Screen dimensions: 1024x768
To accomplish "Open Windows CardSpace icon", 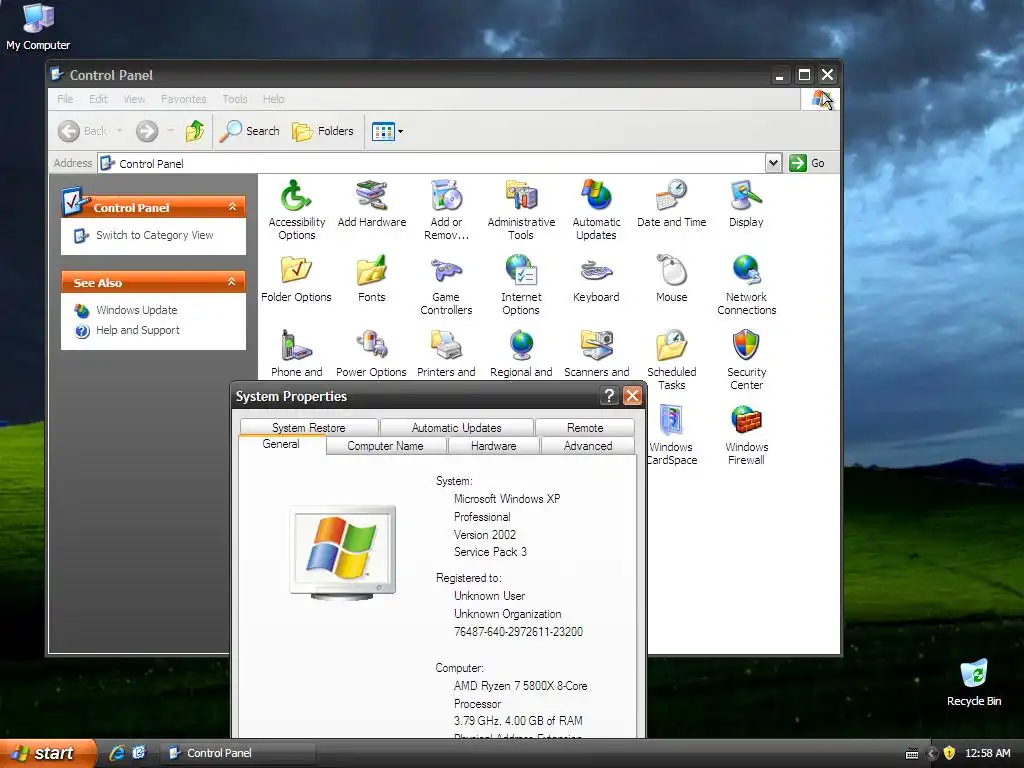I will tap(671, 435).
